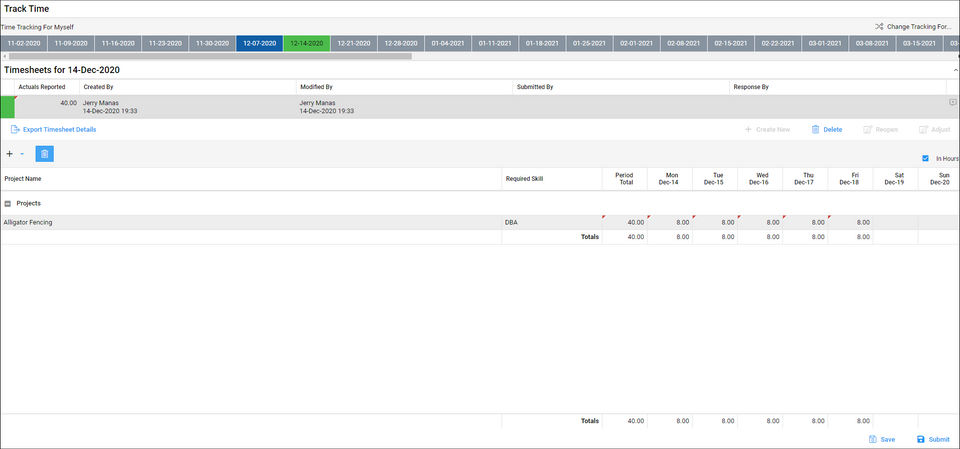Collapse the Timesheets section with the chevron
This screenshot has width=960, height=449.
[956, 70]
